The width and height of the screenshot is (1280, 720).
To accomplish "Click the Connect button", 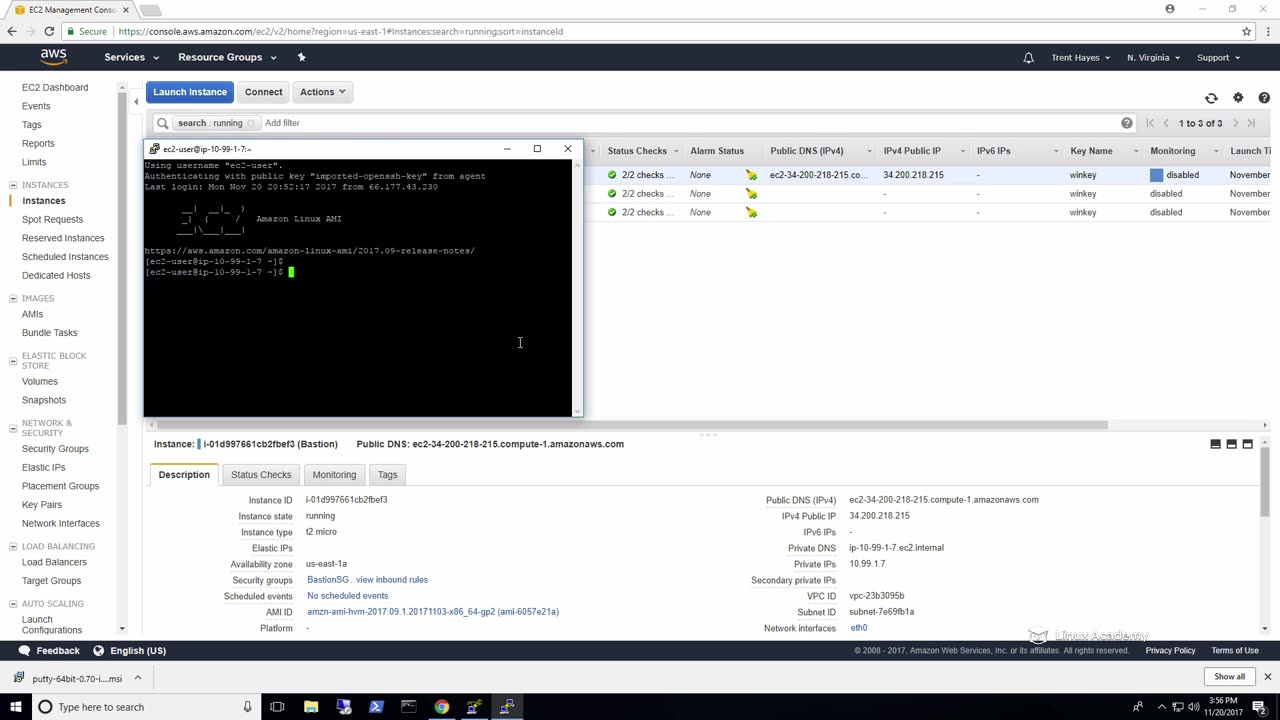I will tap(264, 92).
